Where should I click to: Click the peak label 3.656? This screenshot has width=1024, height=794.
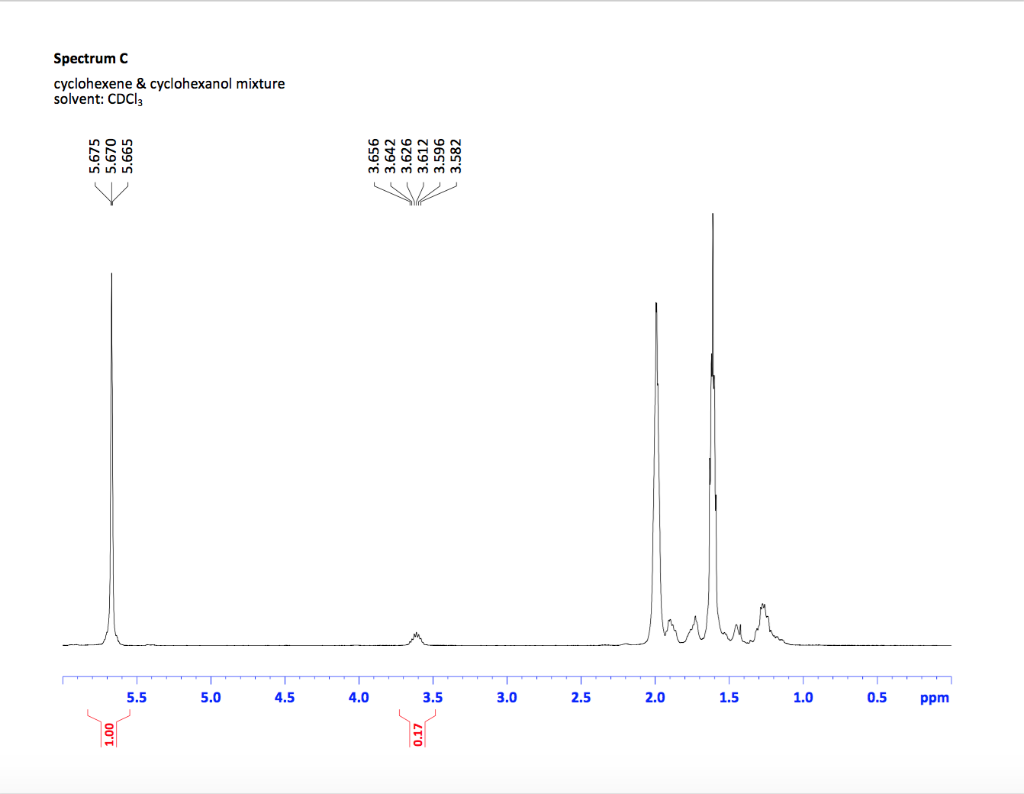click(x=372, y=155)
